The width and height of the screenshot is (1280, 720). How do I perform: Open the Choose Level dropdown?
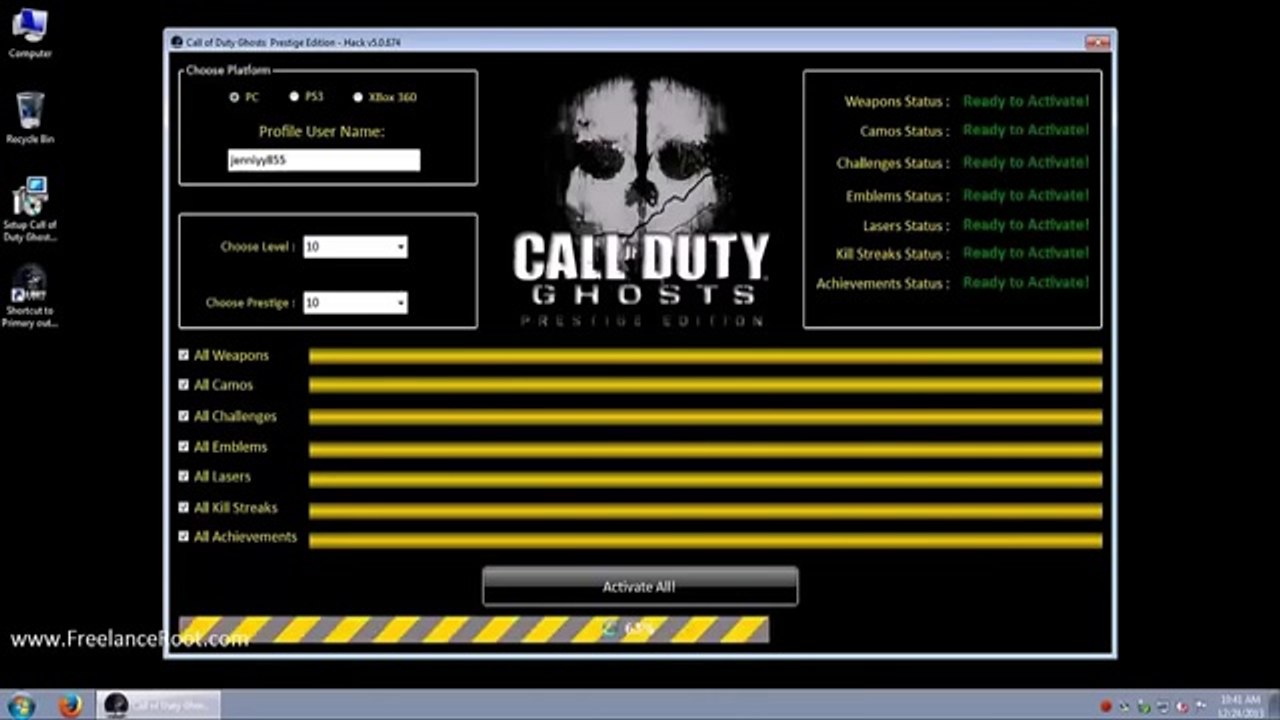pos(355,247)
